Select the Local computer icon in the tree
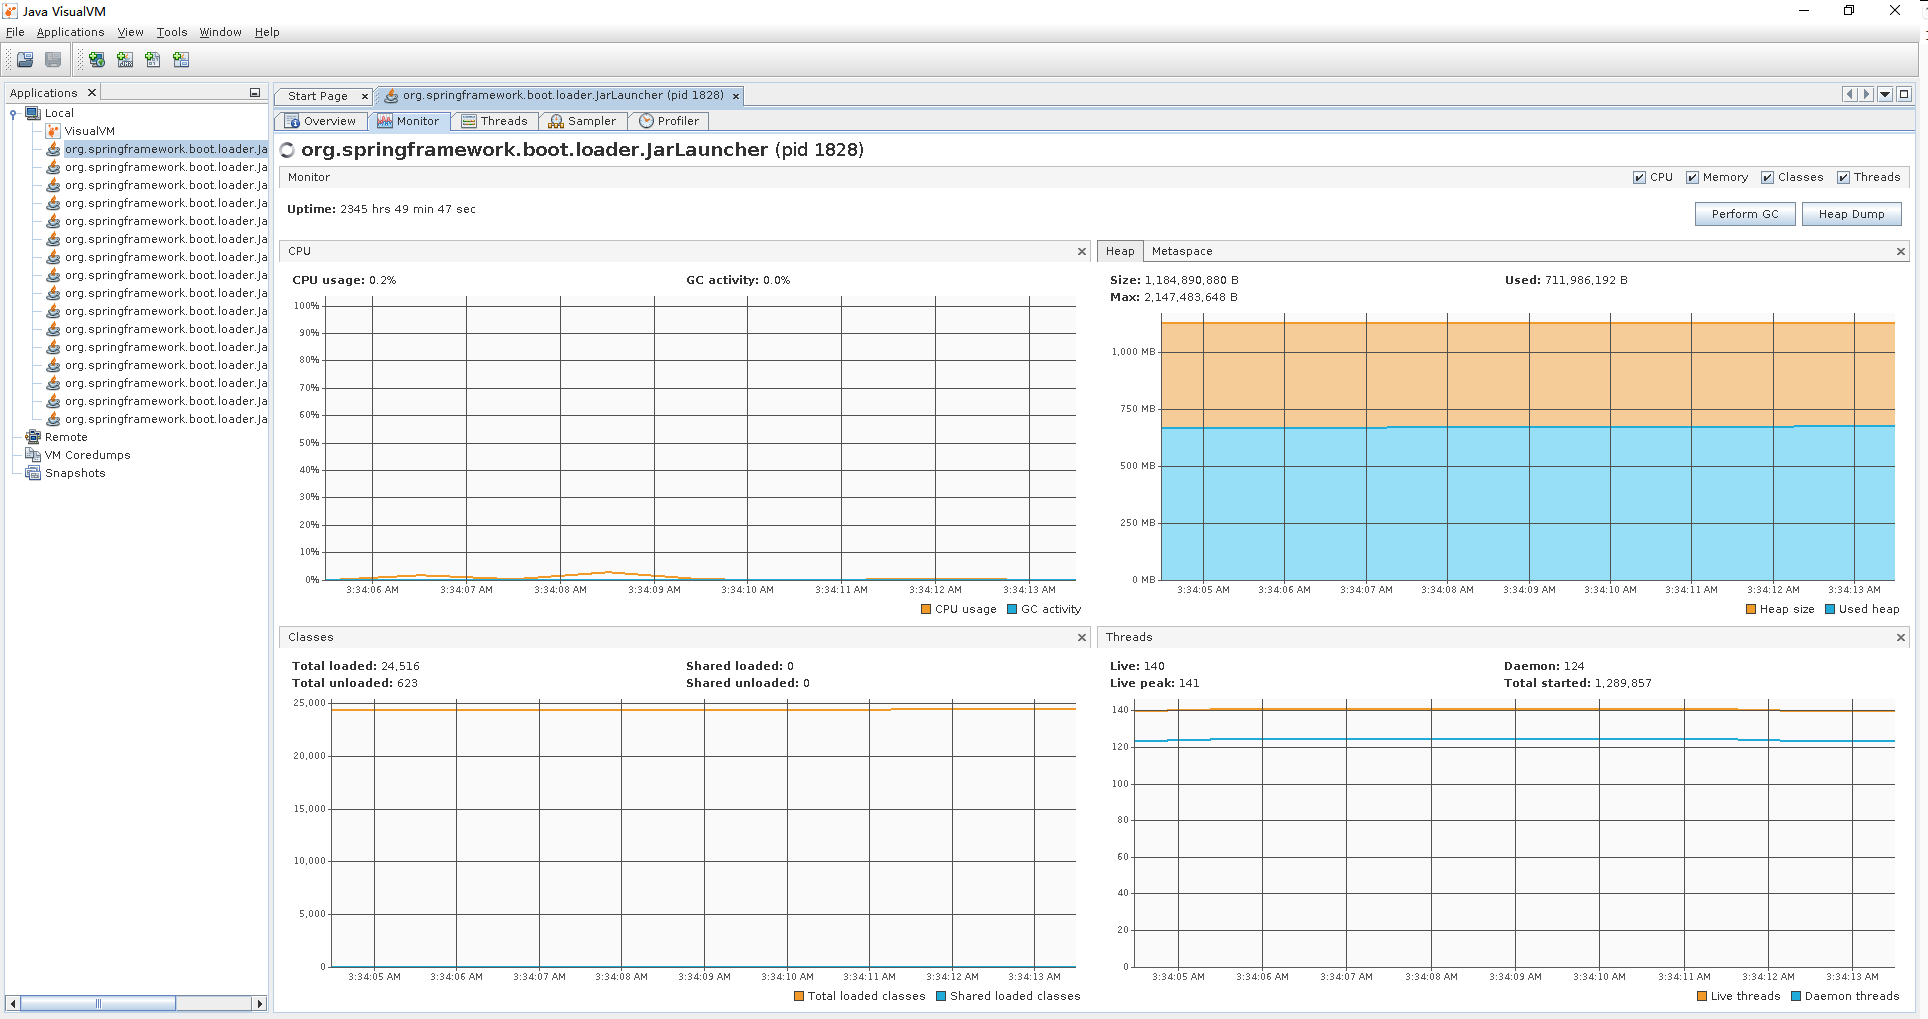The image size is (1928, 1019). point(33,113)
